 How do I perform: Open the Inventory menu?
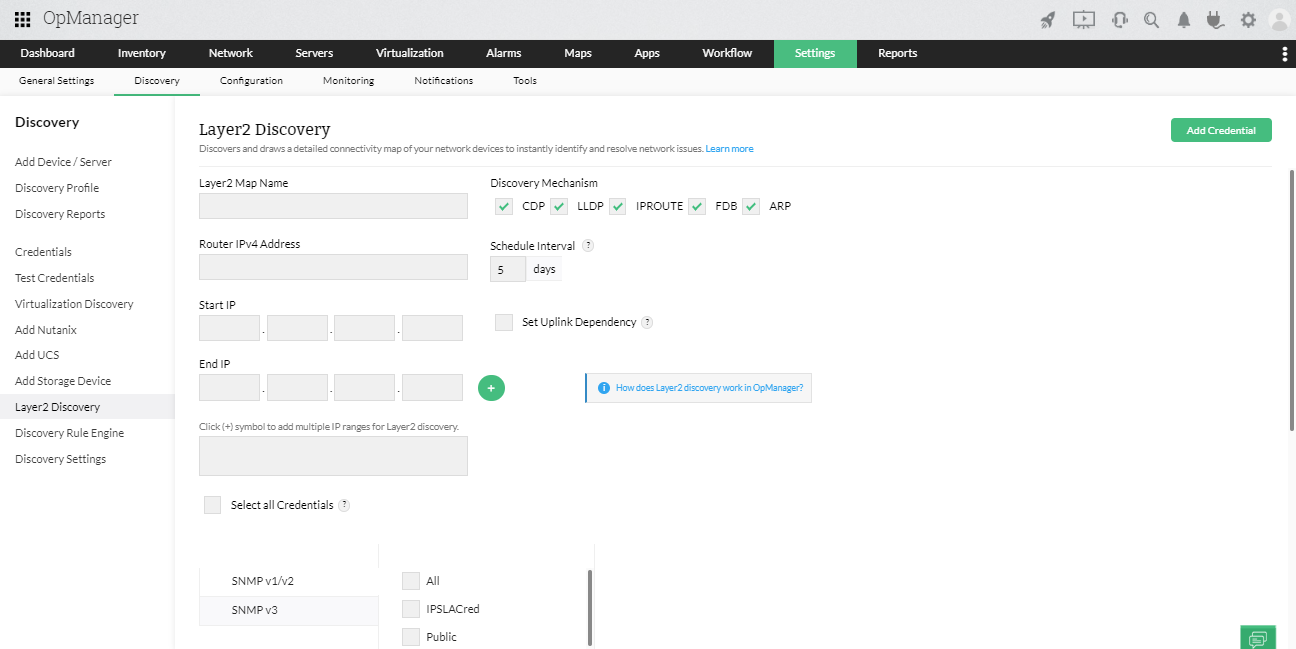click(141, 53)
